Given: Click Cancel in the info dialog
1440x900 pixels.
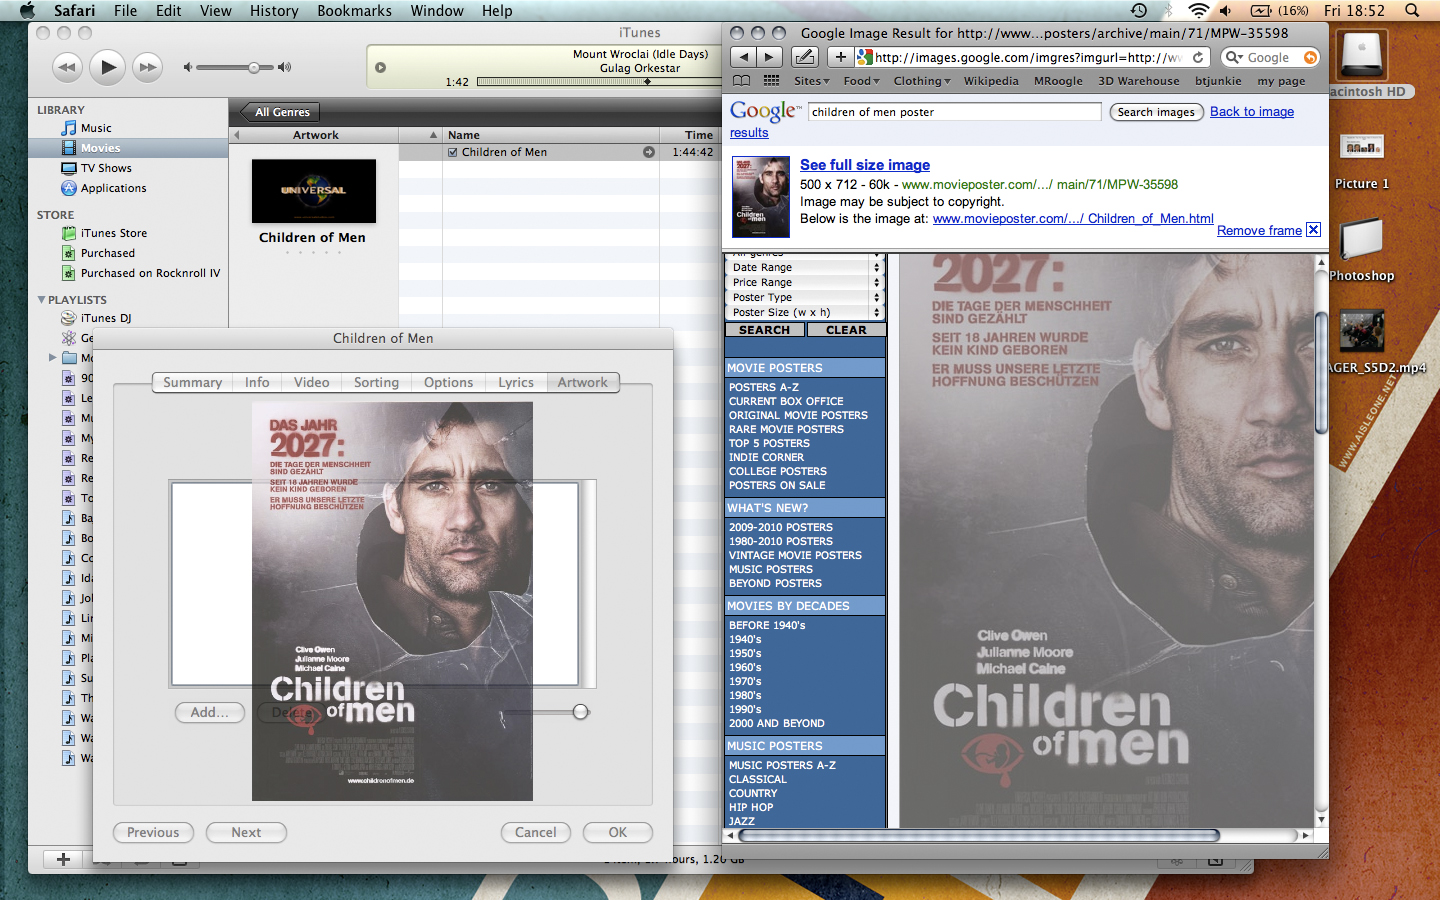Looking at the screenshot, I should coord(536,832).
